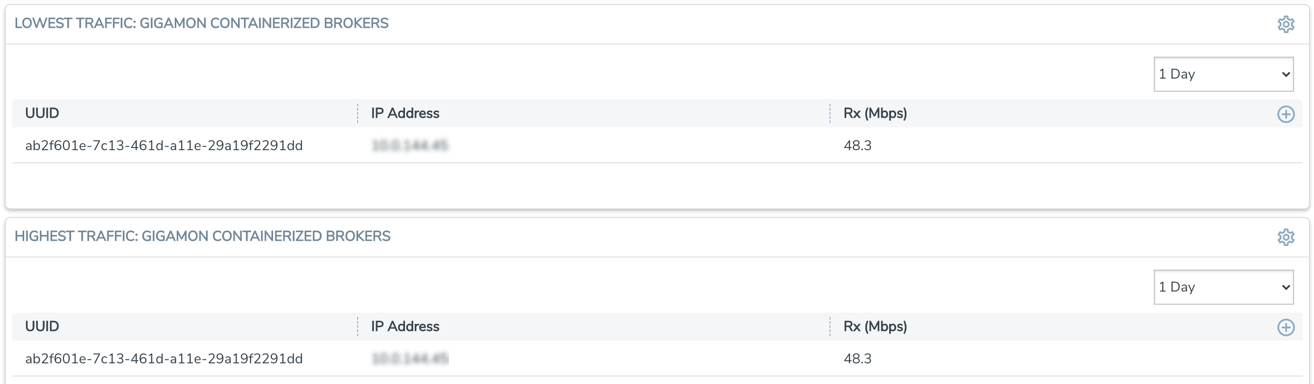Sort by UUID column in Lowest Traffic table
The image size is (1314, 384).
pyautogui.click(x=42, y=113)
